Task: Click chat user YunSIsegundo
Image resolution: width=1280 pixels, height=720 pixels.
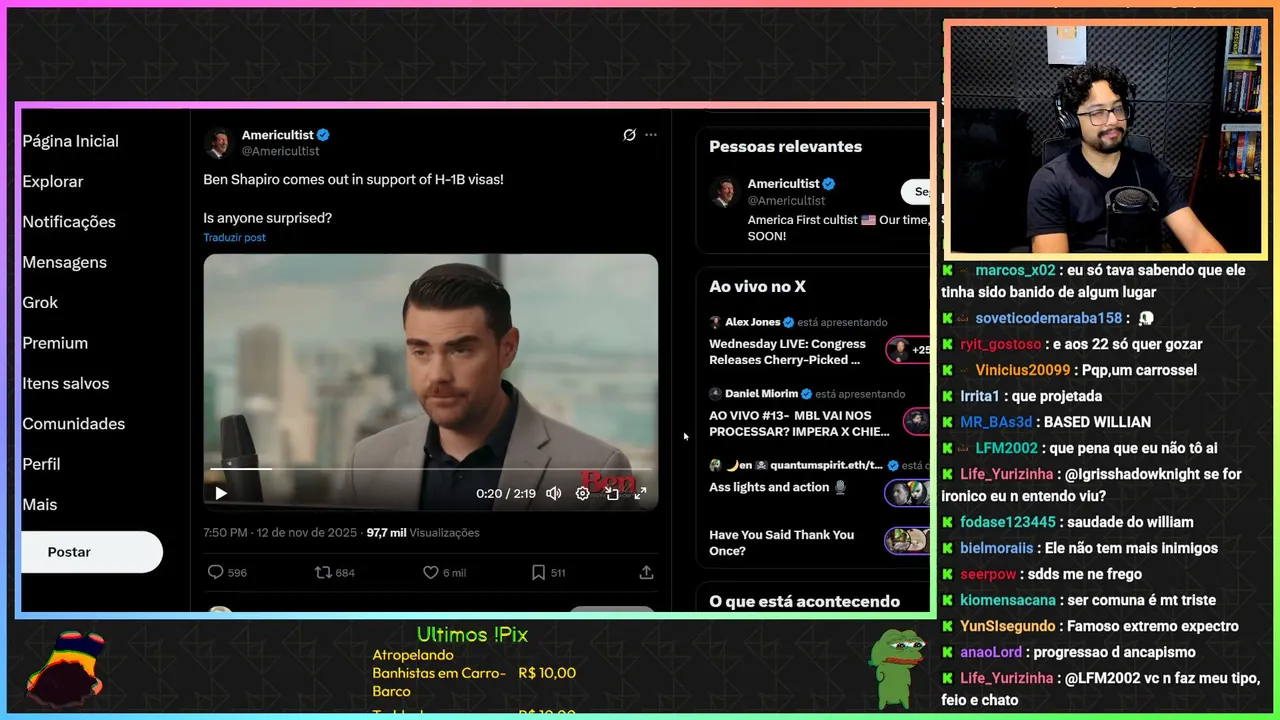Action: (x=1008, y=626)
